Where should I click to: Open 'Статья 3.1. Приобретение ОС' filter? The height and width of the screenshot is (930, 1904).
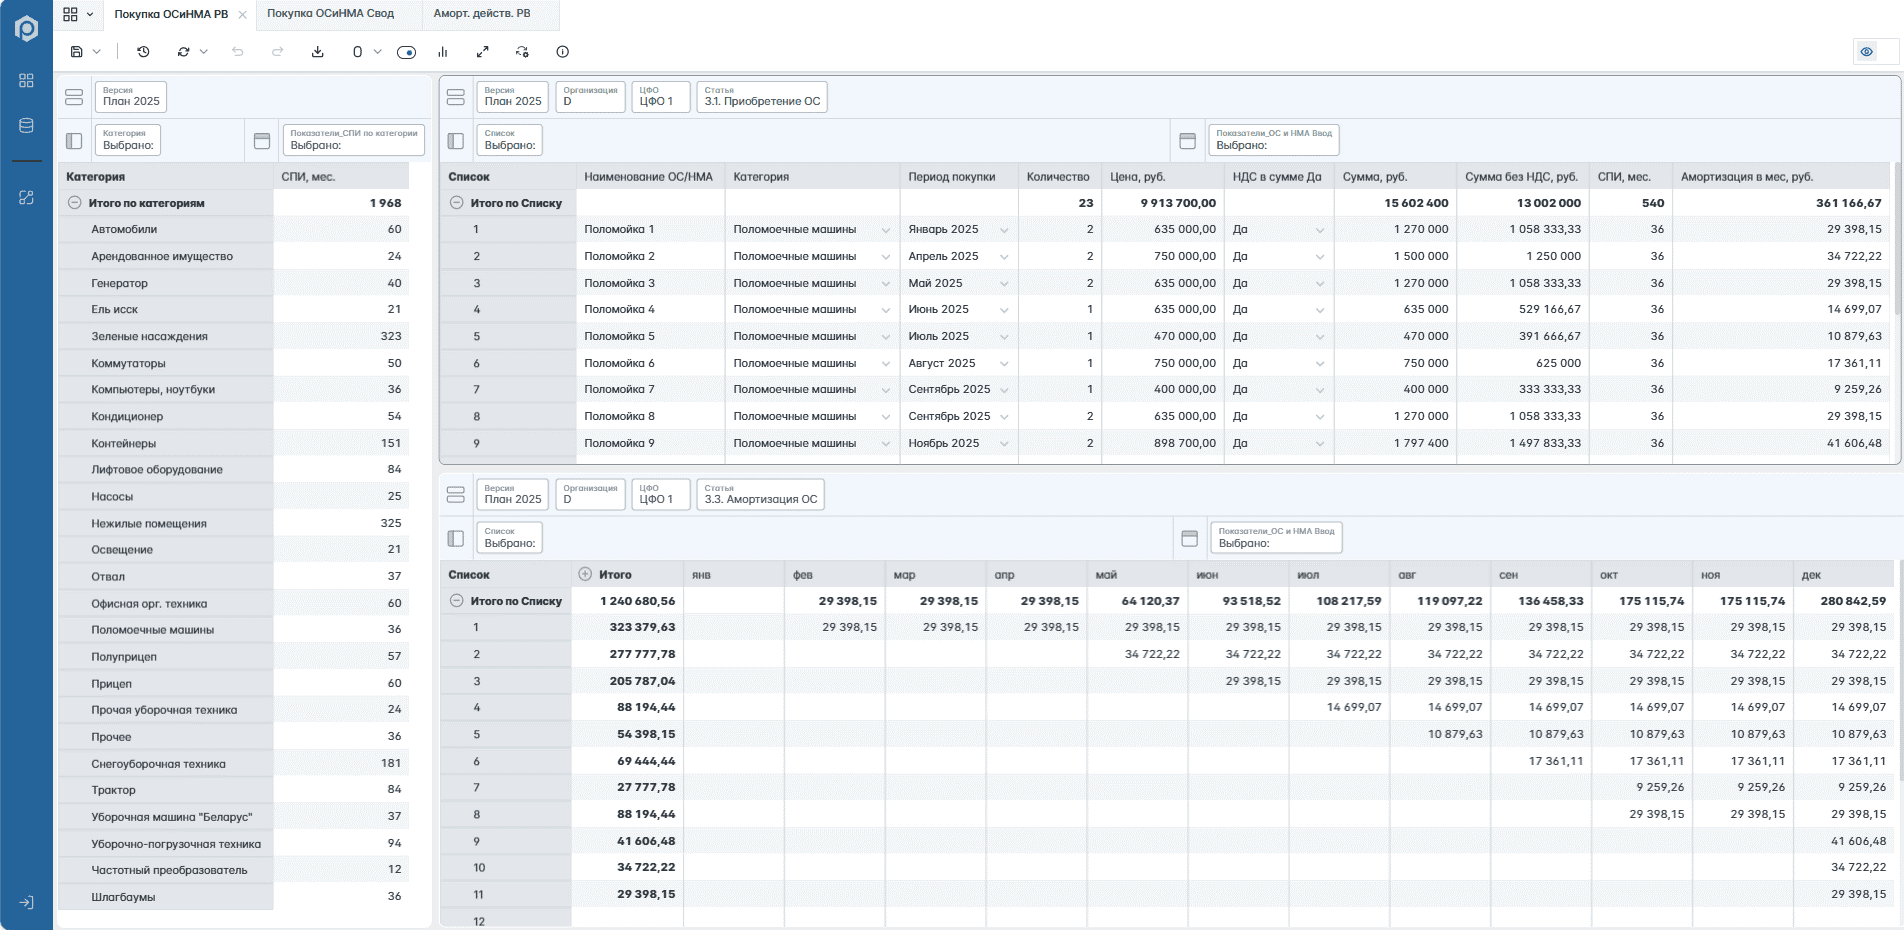(x=762, y=97)
